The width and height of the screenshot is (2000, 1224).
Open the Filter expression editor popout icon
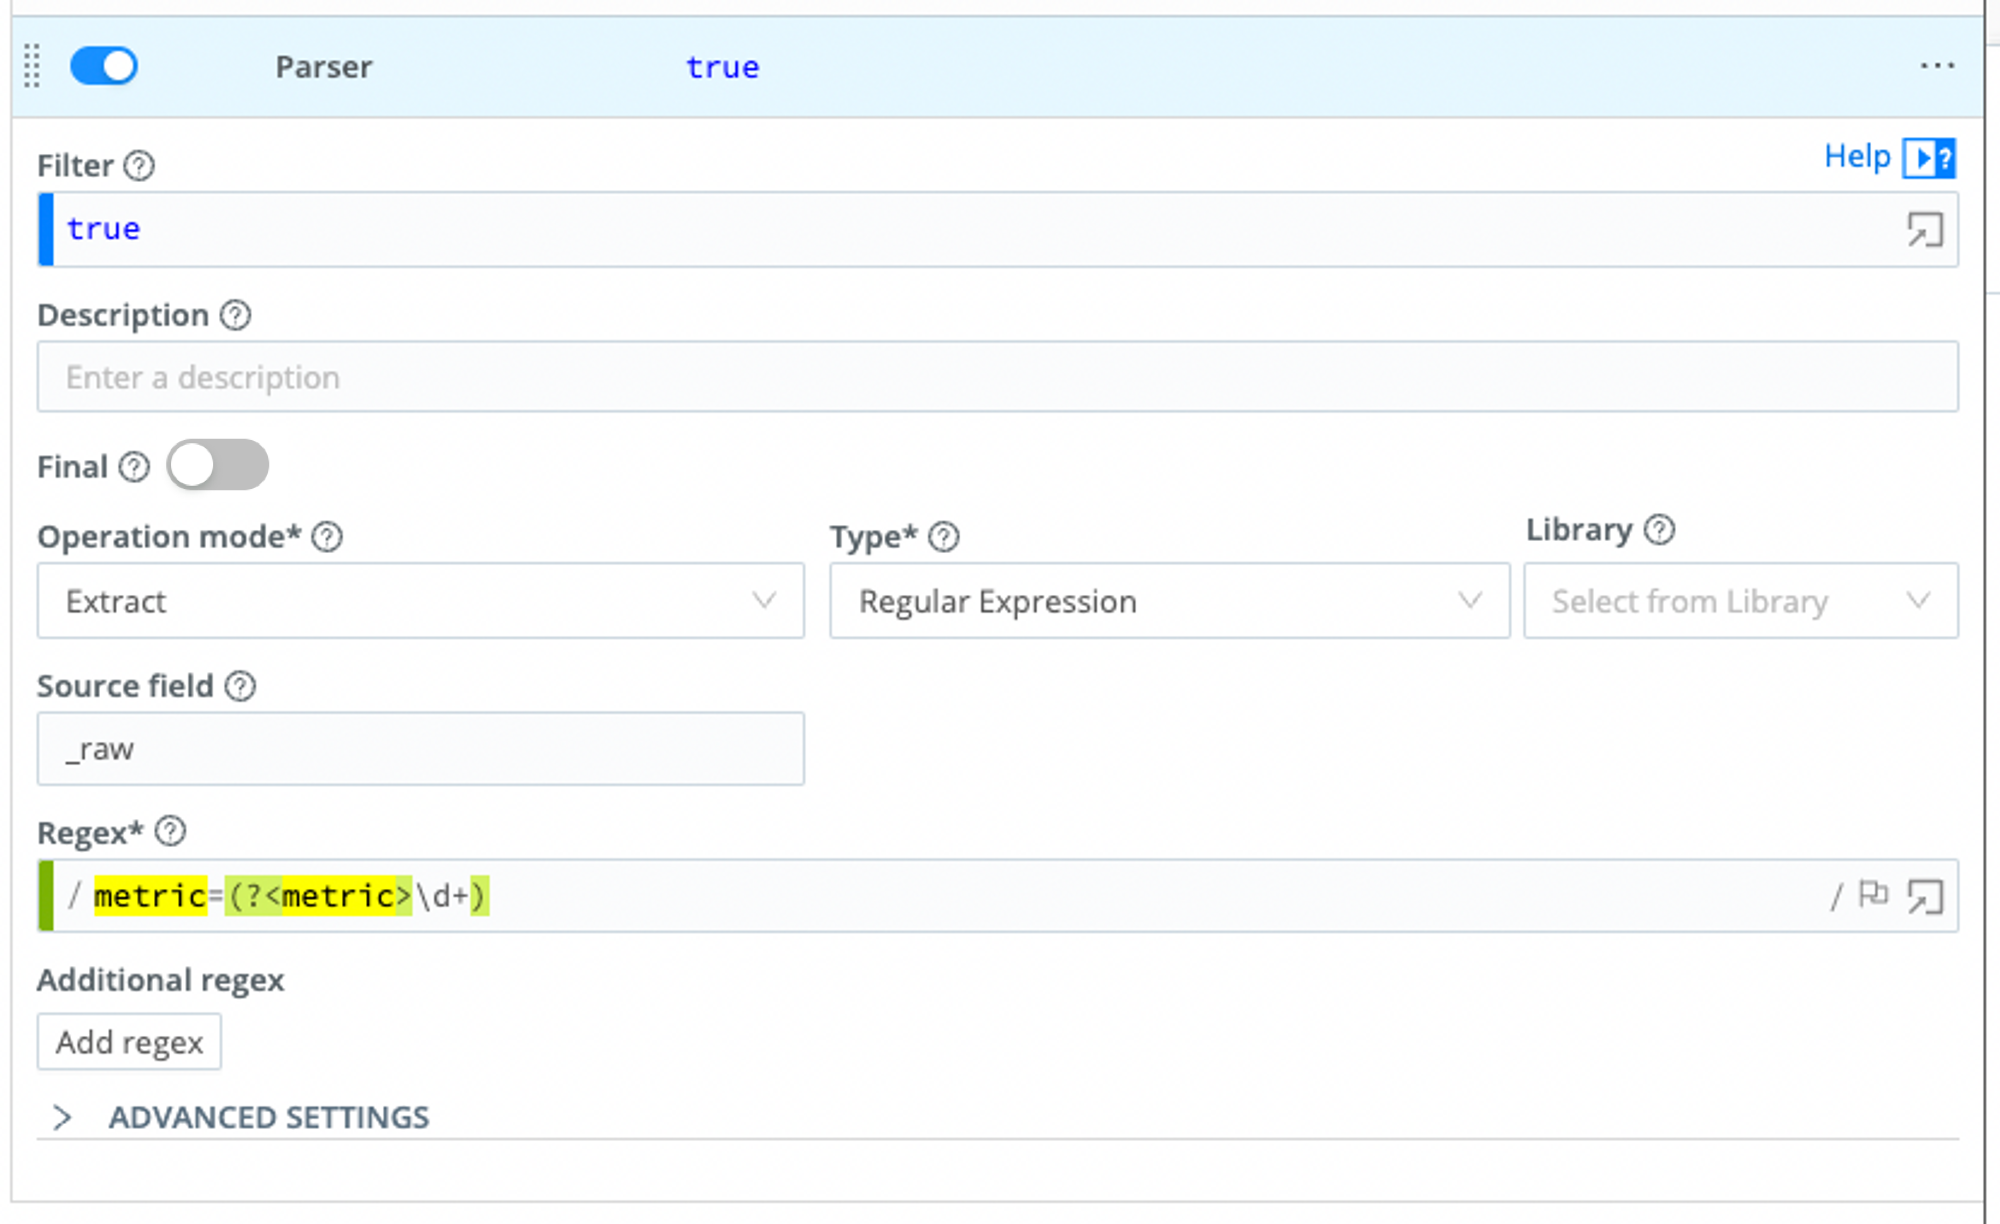[x=1925, y=229]
